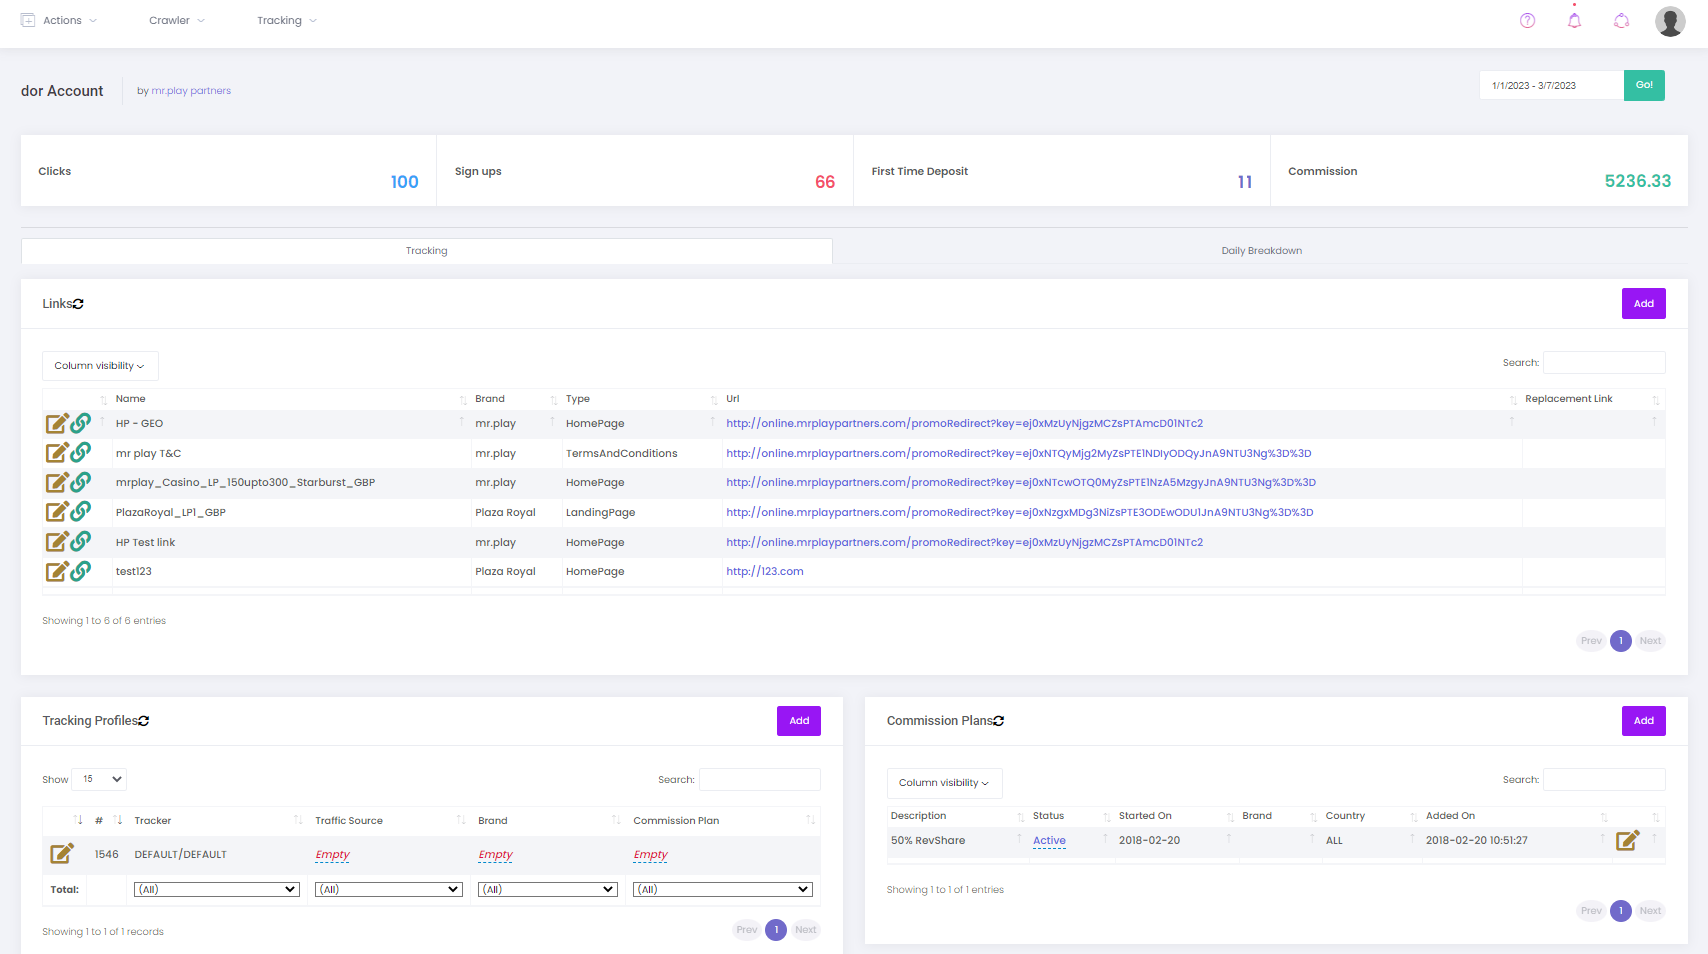Image resolution: width=1708 pixels, height=954 pixels.
Task: Click the Commission Plans Search field
Action: (1604, 780)
